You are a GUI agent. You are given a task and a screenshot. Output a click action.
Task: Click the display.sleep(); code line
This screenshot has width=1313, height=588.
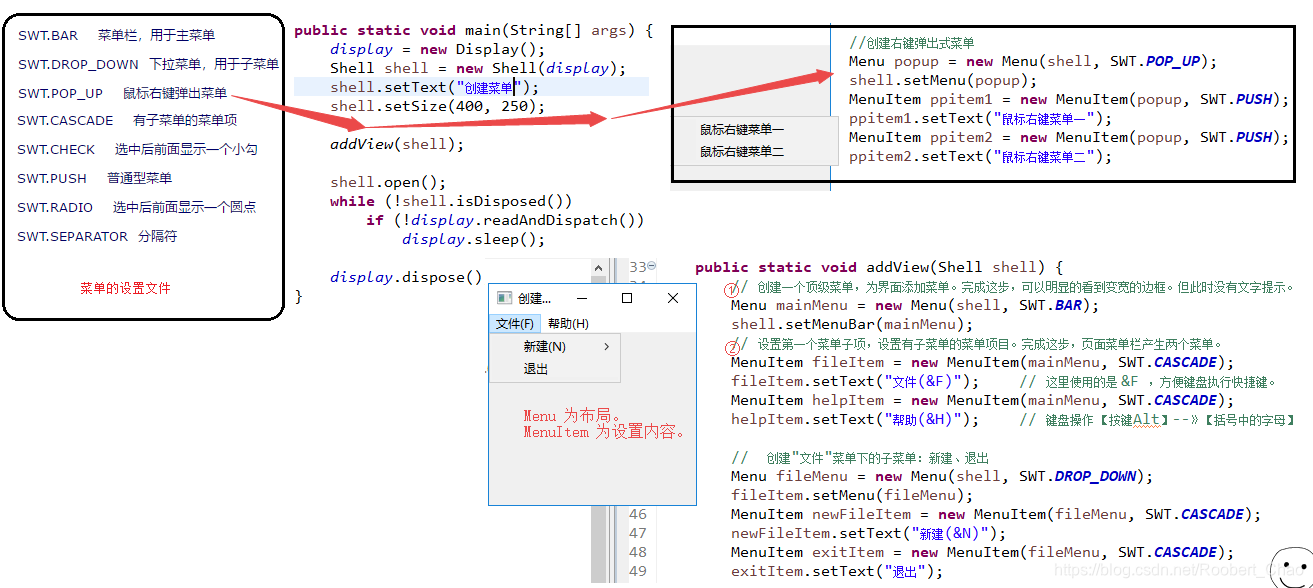tap(474, 239)
